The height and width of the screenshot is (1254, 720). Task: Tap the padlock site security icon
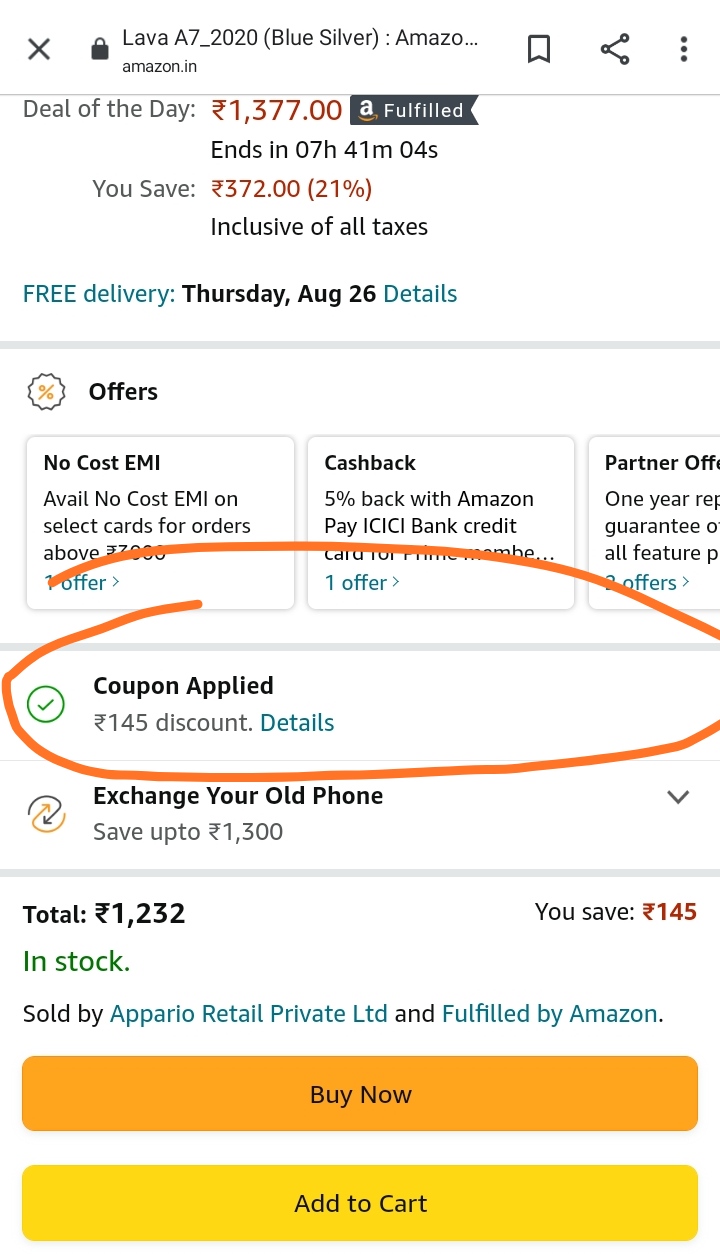click(x=98, y=49)
